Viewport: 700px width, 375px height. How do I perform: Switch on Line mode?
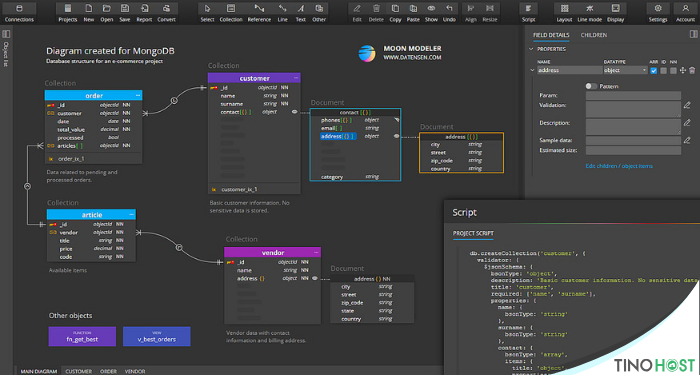pos(590,8)
